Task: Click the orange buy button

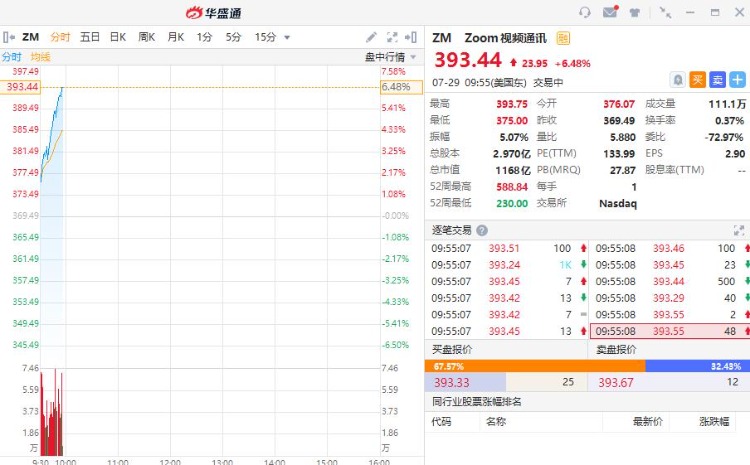Action: click(697, 79)
